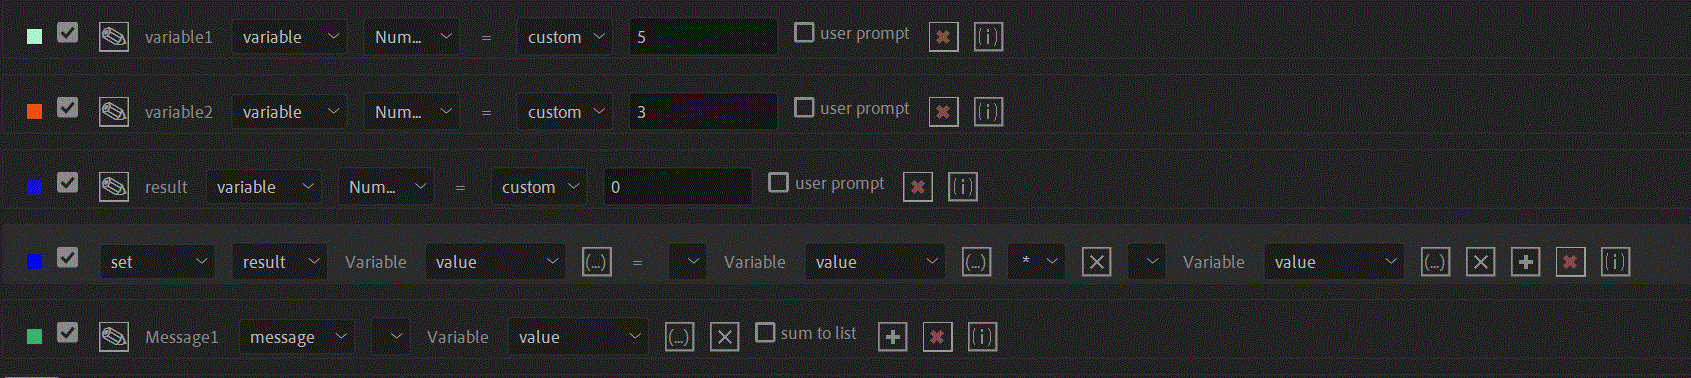The image size is (1691, 378).
Task: Click the value field containing 5
Action: tap(703, 37)
